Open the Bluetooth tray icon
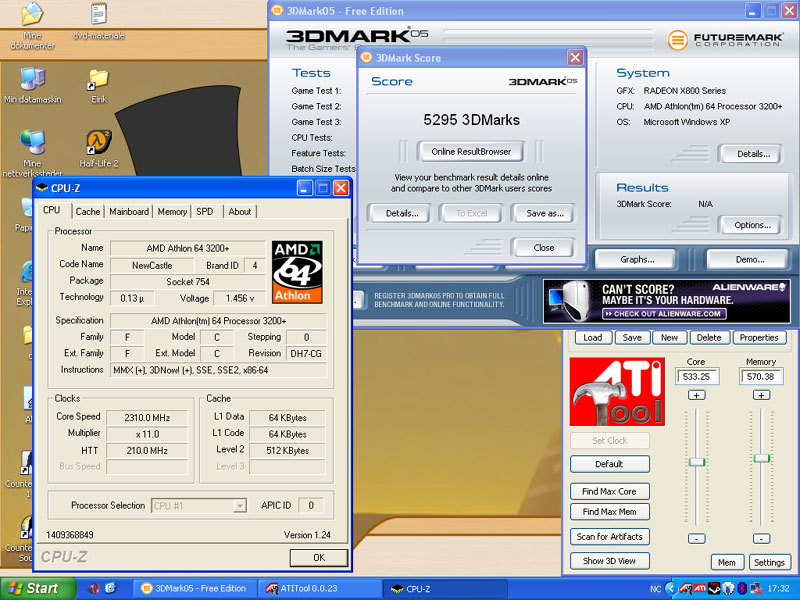The height and width of the screenshot is (600, 800). click(x=742, y=589)
